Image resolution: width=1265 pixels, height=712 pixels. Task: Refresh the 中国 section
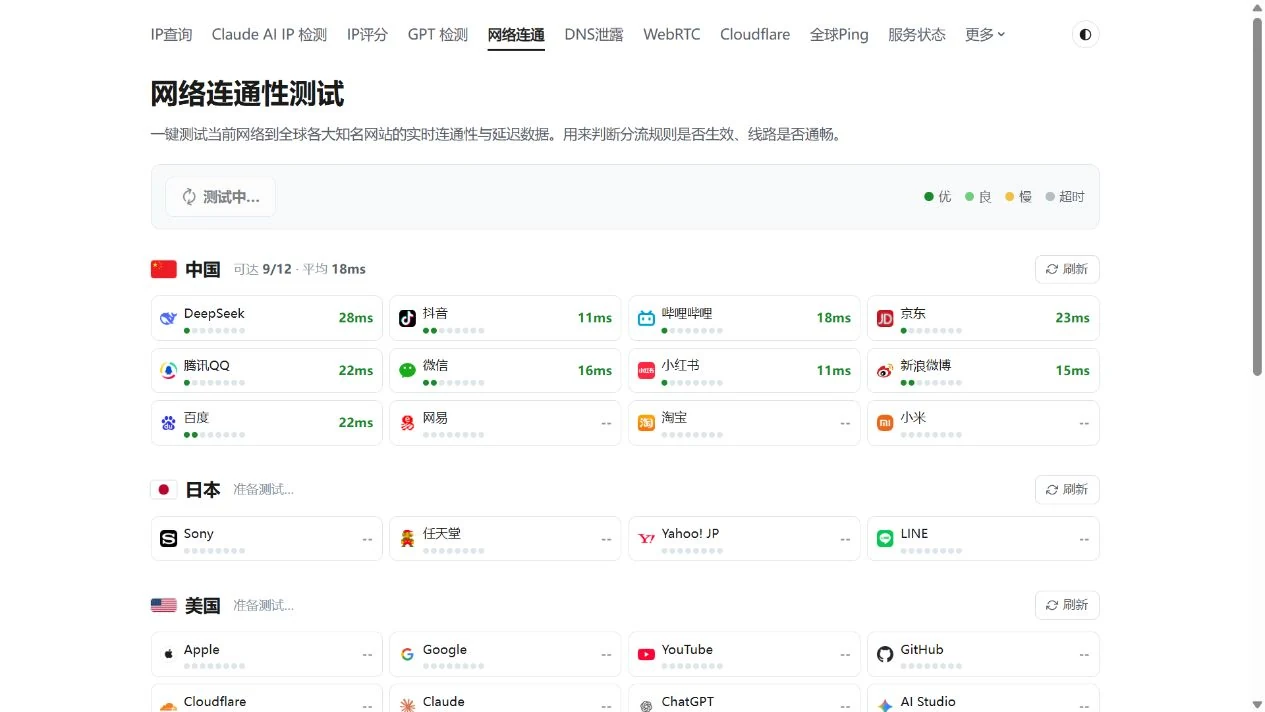tap(1067, 269)
